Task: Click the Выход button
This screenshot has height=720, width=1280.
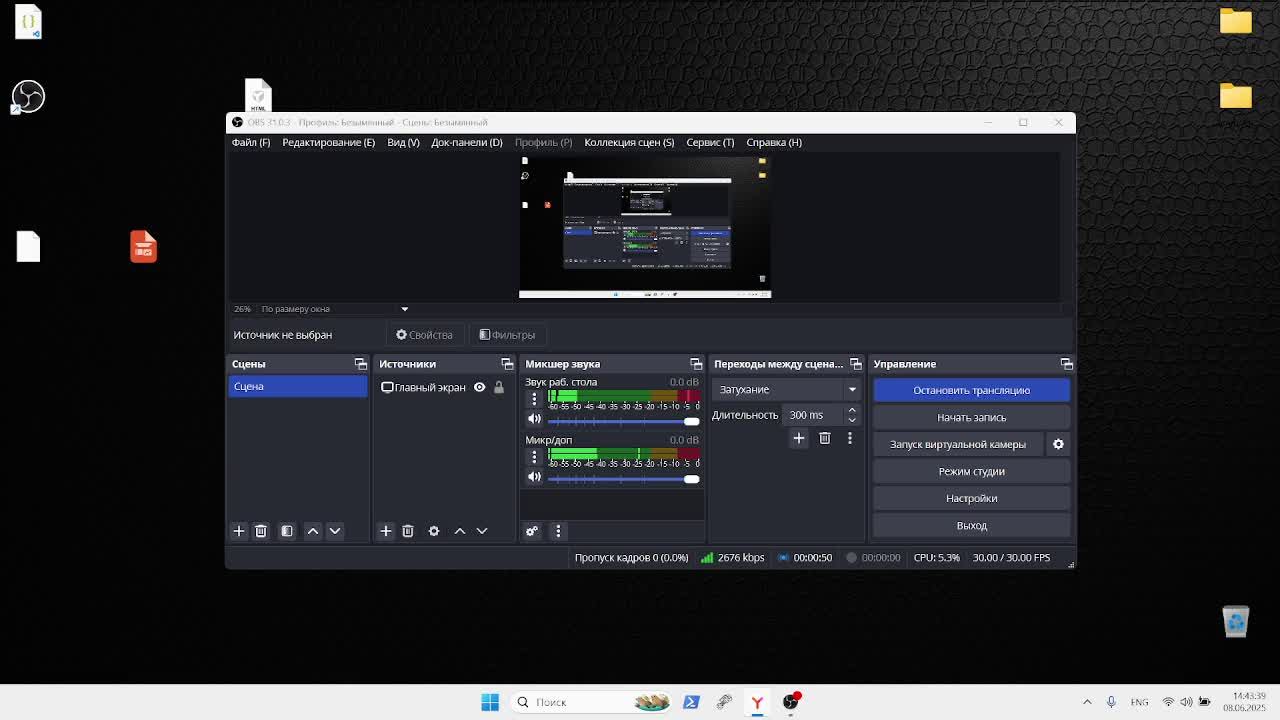Action: coord(972,525)
